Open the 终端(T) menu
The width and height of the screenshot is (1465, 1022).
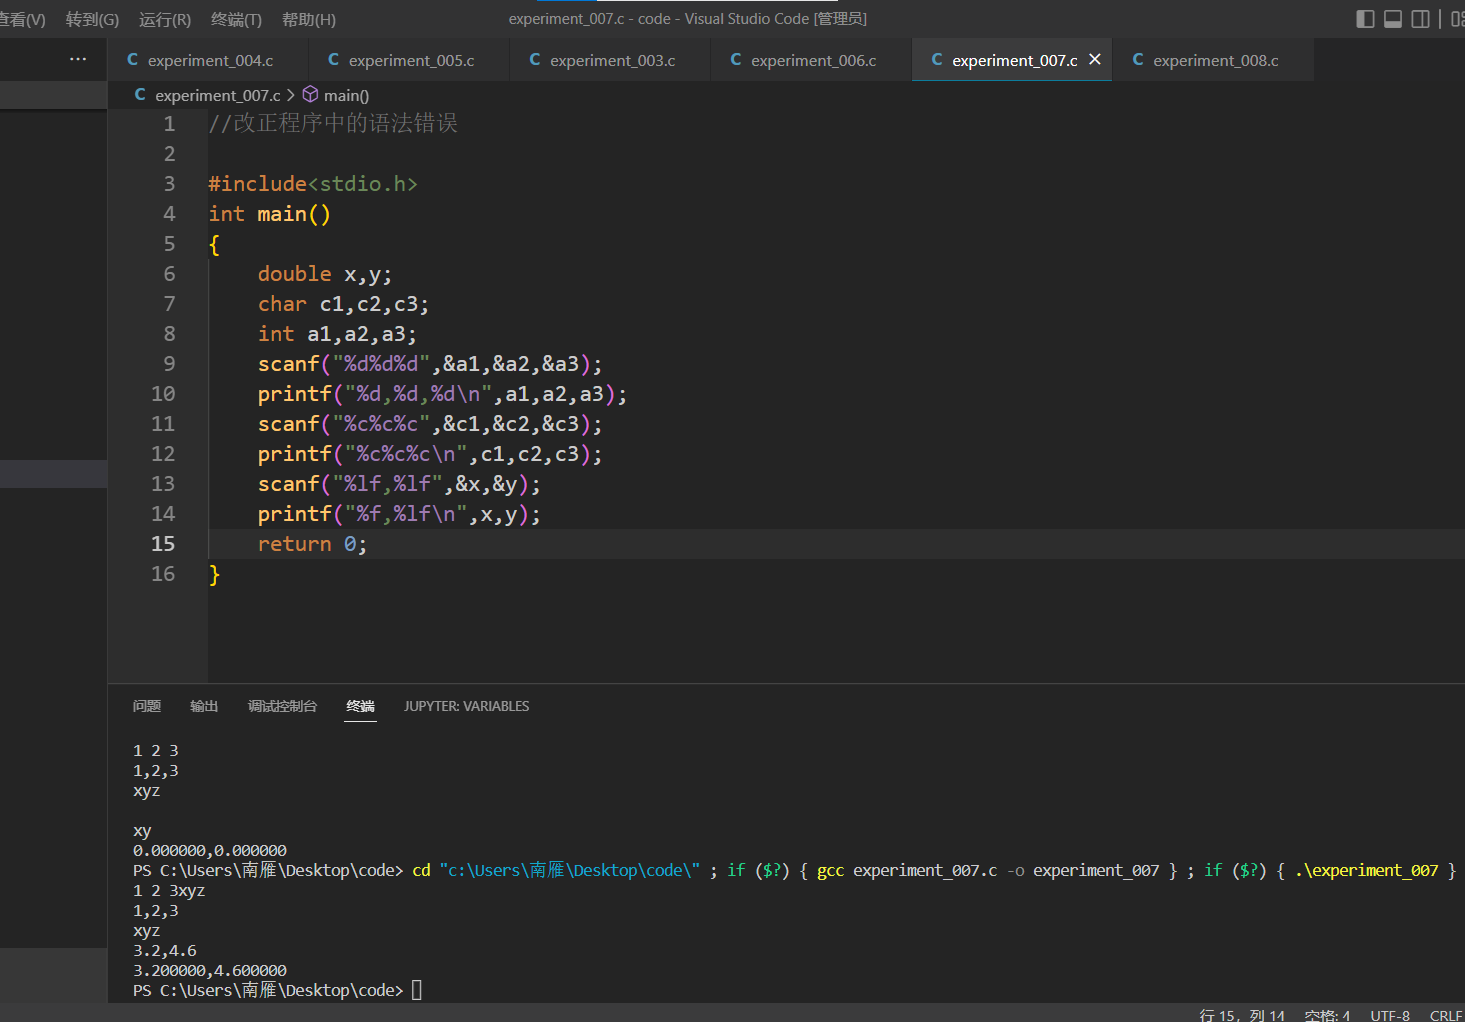click(x=236, y=19)
